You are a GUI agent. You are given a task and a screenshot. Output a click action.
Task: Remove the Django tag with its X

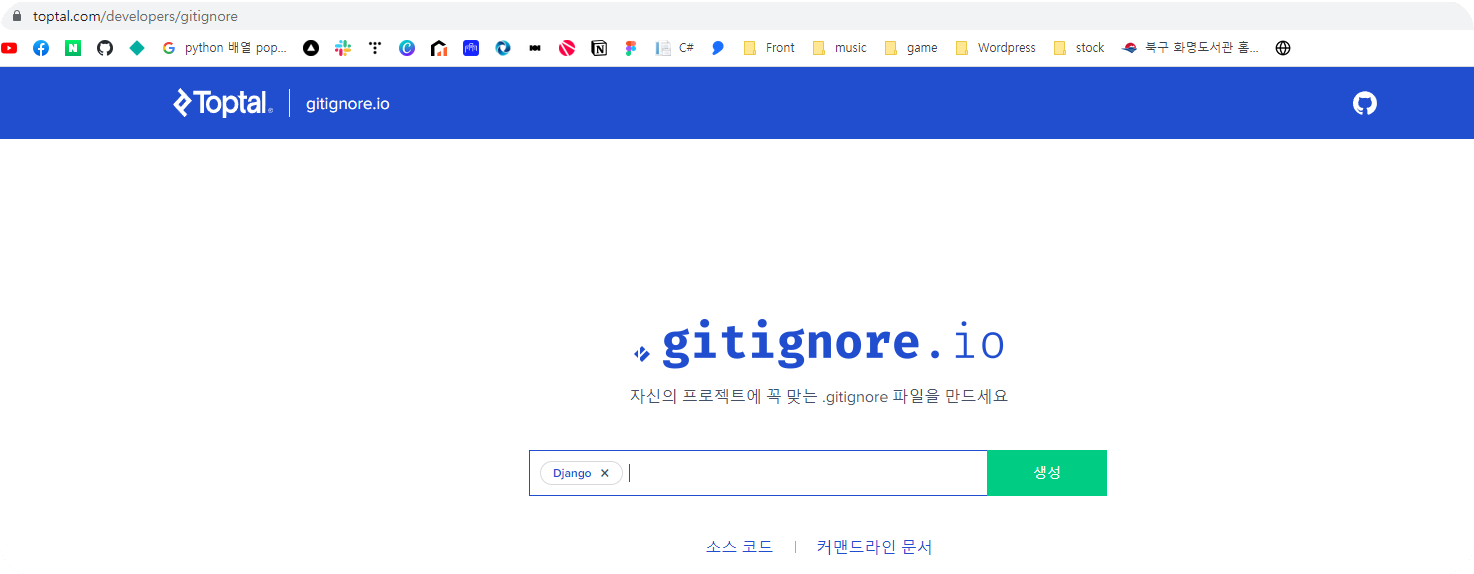[604, 473]
